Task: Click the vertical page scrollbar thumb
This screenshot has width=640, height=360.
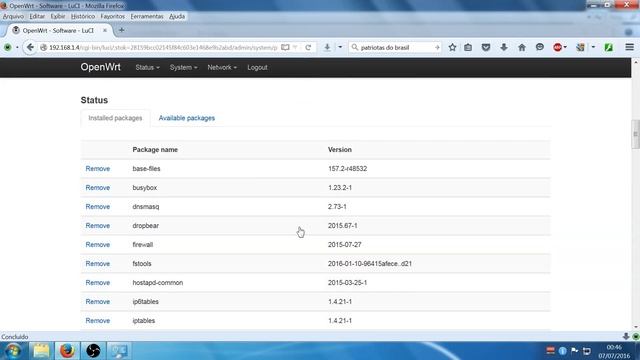Action: 635,134
